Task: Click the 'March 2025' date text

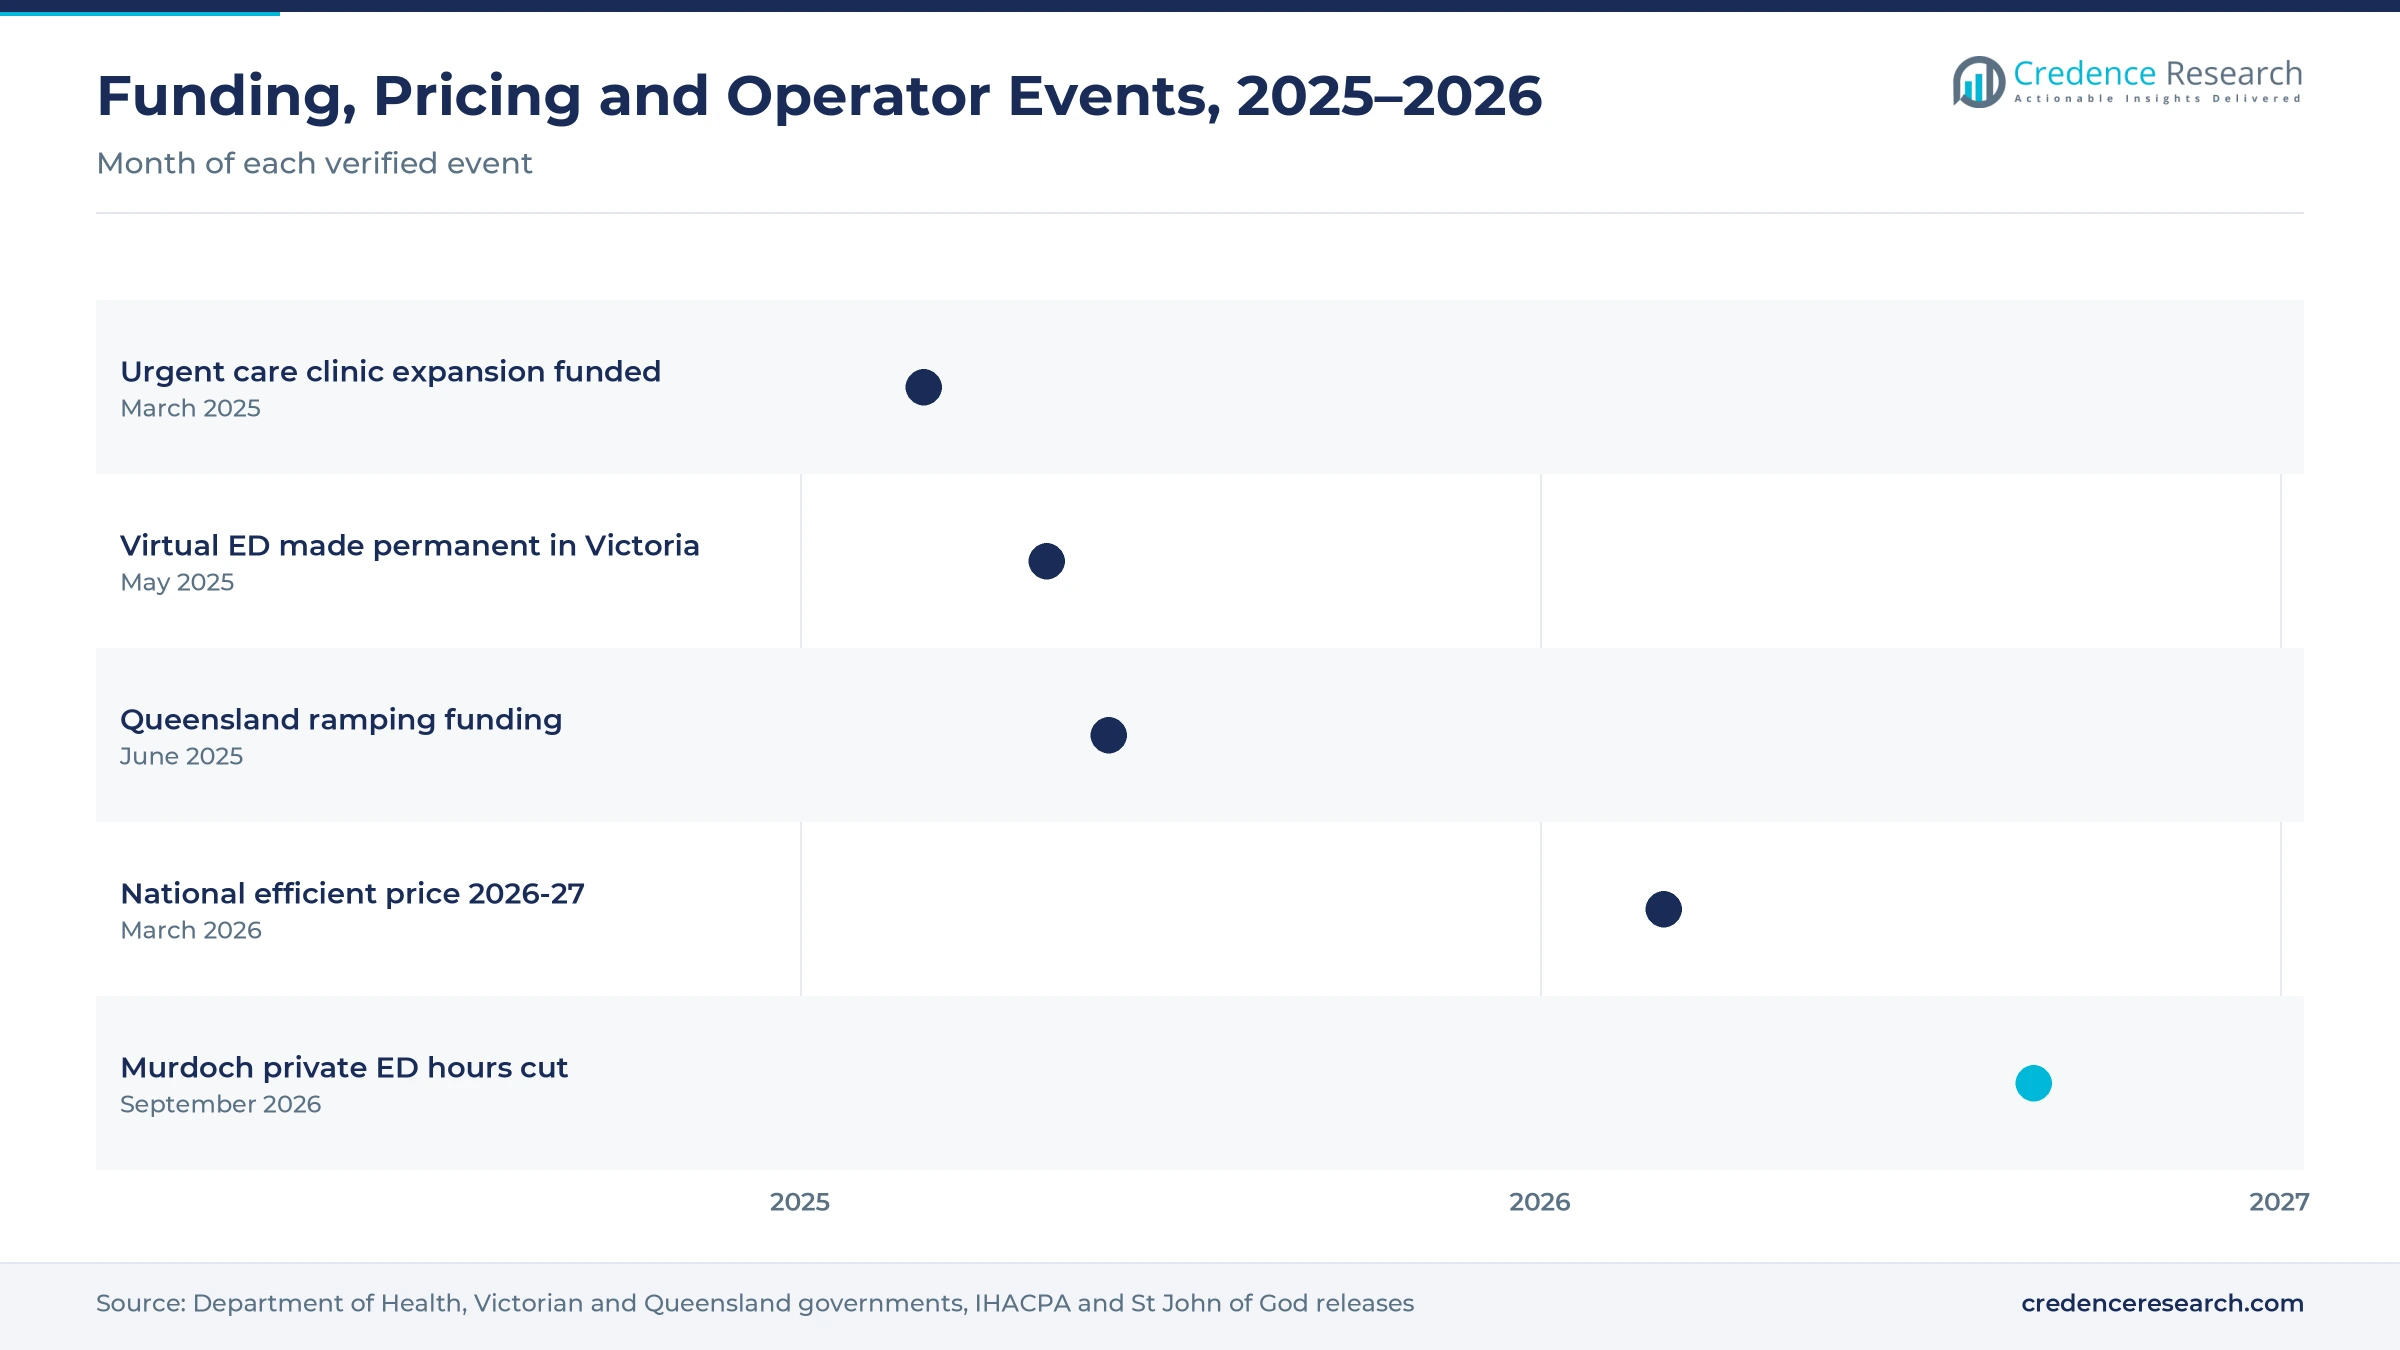Action: coord(190,408)
